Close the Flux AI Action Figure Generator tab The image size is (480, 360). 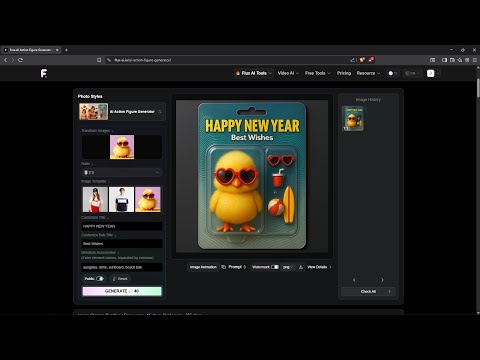57,50
